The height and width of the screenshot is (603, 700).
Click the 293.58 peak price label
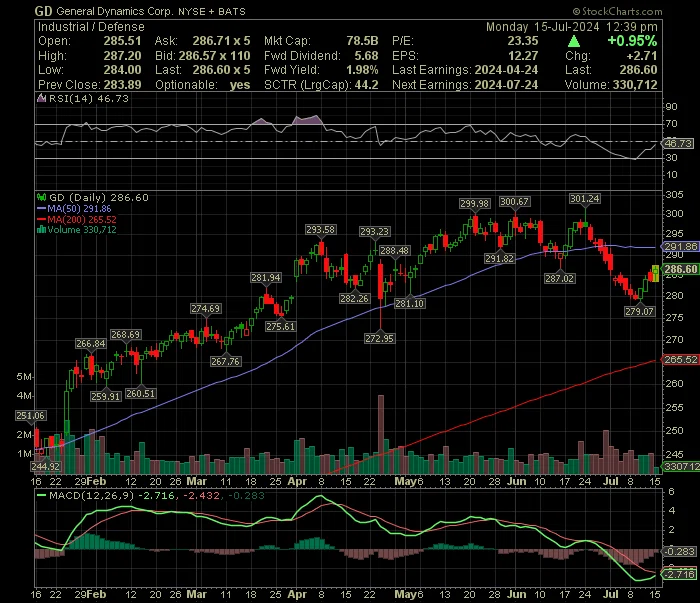click(x=321, y=229)
